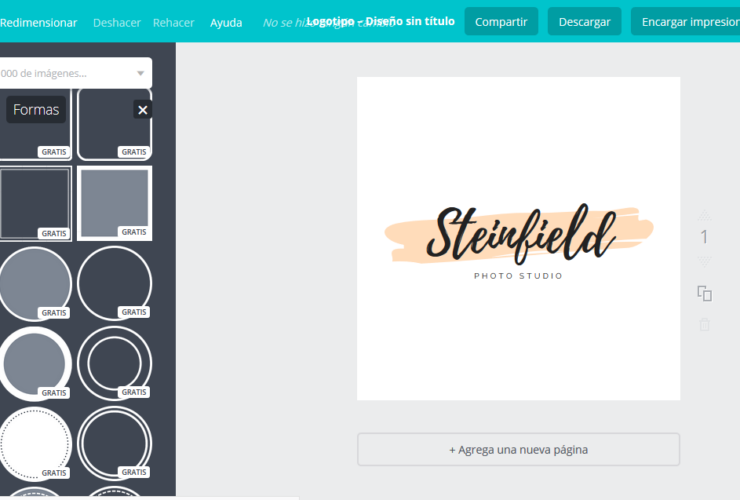Click Encargar impresiones button
The width and height of the screenshot is (740, 500).
click(685, 22)
